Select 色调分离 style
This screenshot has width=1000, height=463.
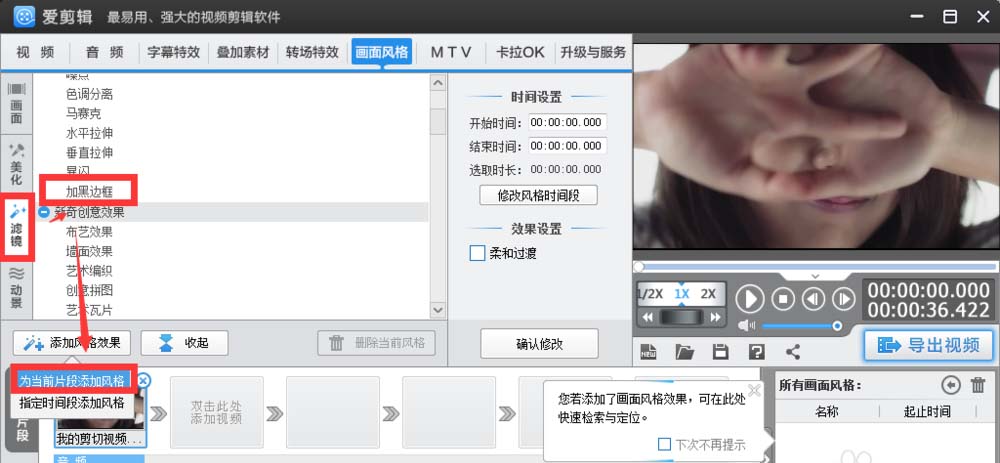pos(89,94)
